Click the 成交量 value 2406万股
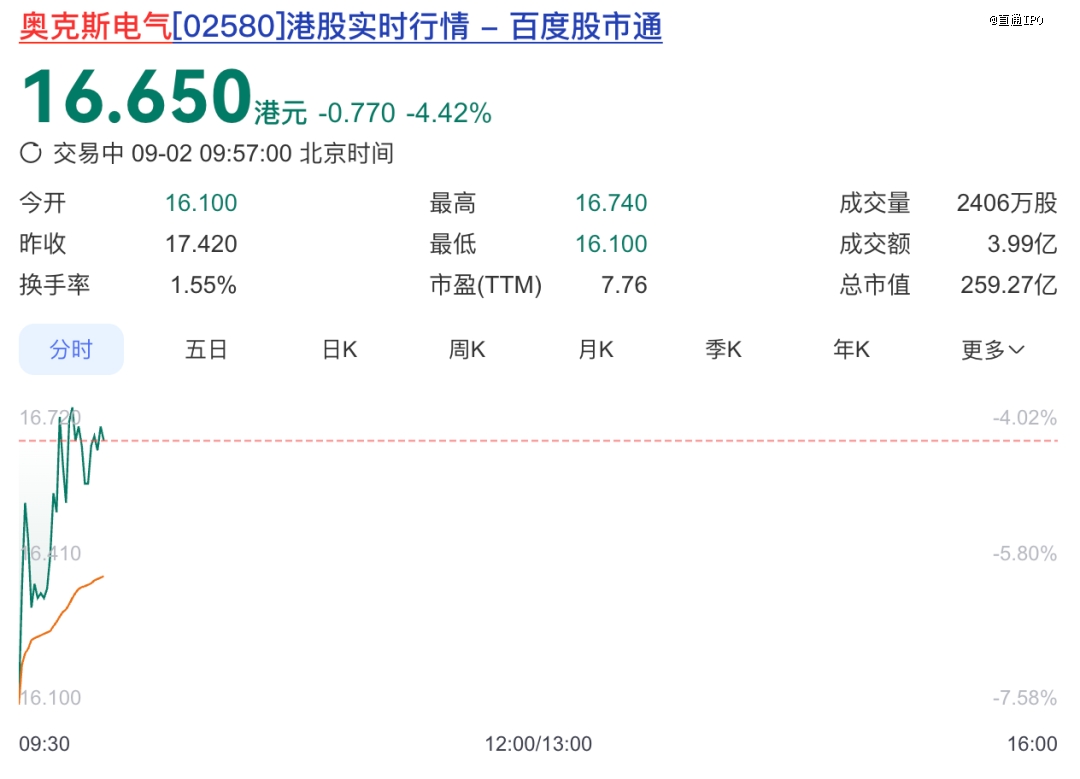The image size is (1080, 779). tap(1007, 203)
